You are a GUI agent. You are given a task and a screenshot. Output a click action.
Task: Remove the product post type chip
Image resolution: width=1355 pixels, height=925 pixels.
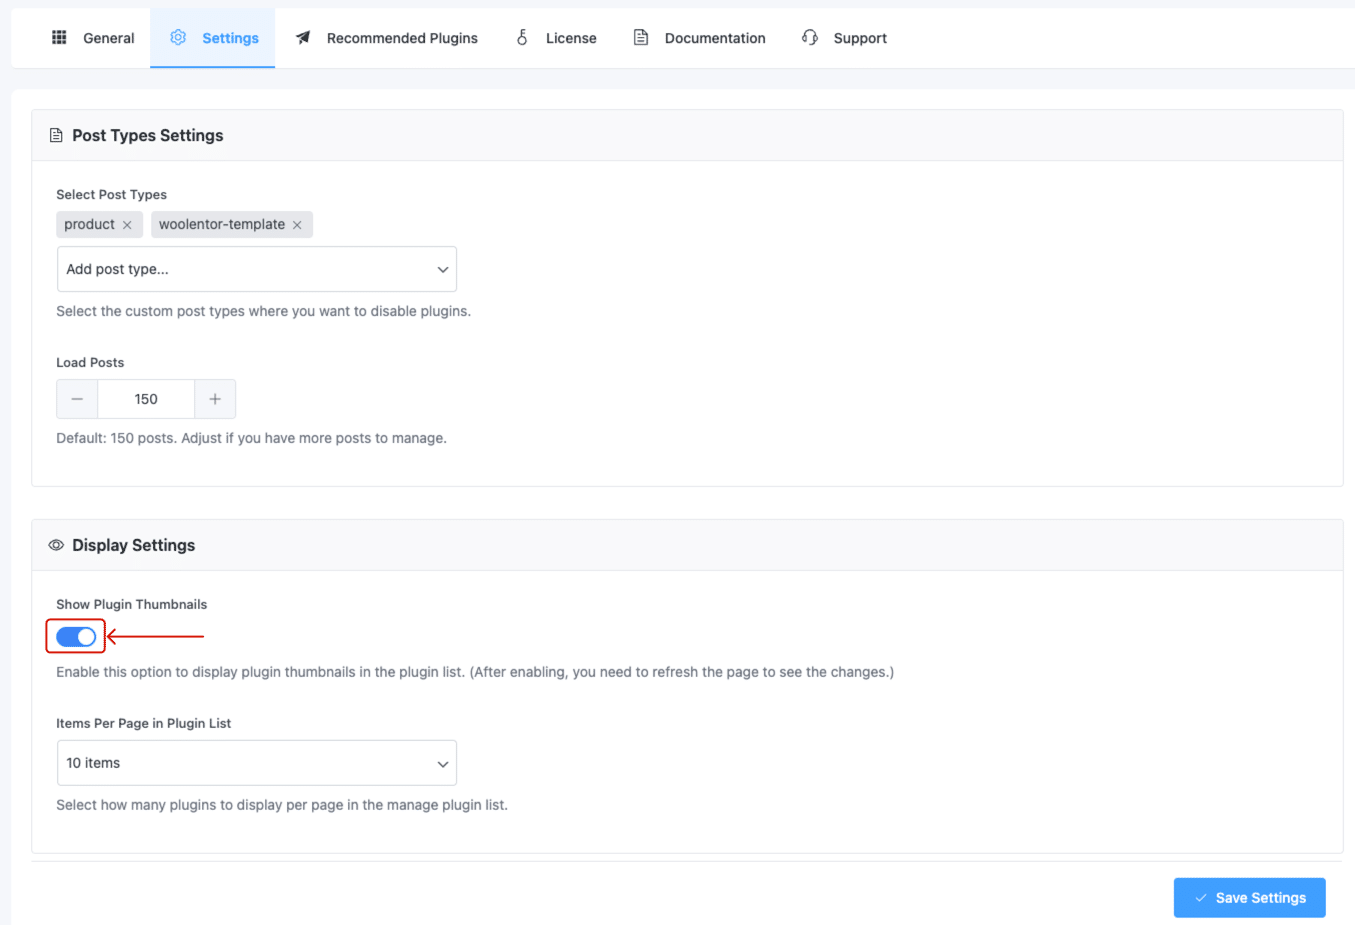129,224
